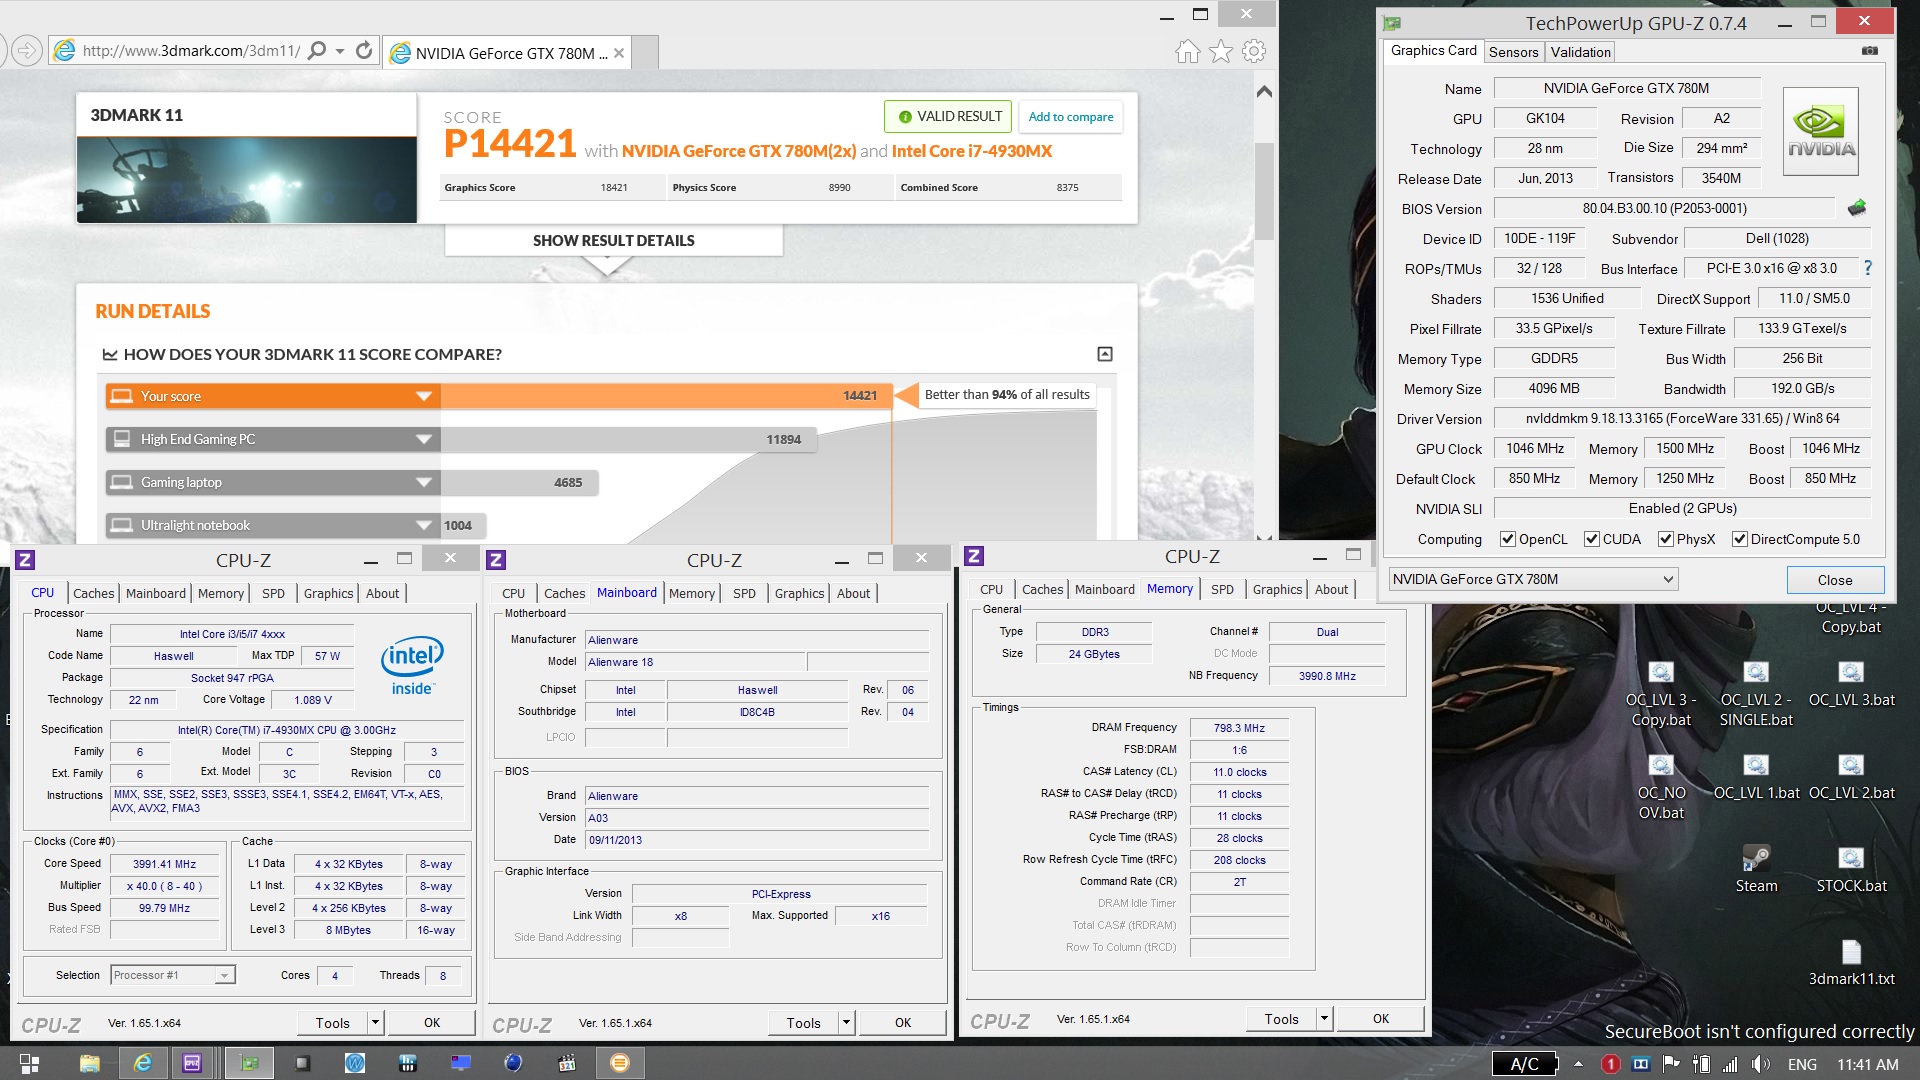Open the Graphics tab in the right CPU-Z window
The width and height of the screenshot is (1920, 1080).
pyautogui.click(x=1277, y=589)
